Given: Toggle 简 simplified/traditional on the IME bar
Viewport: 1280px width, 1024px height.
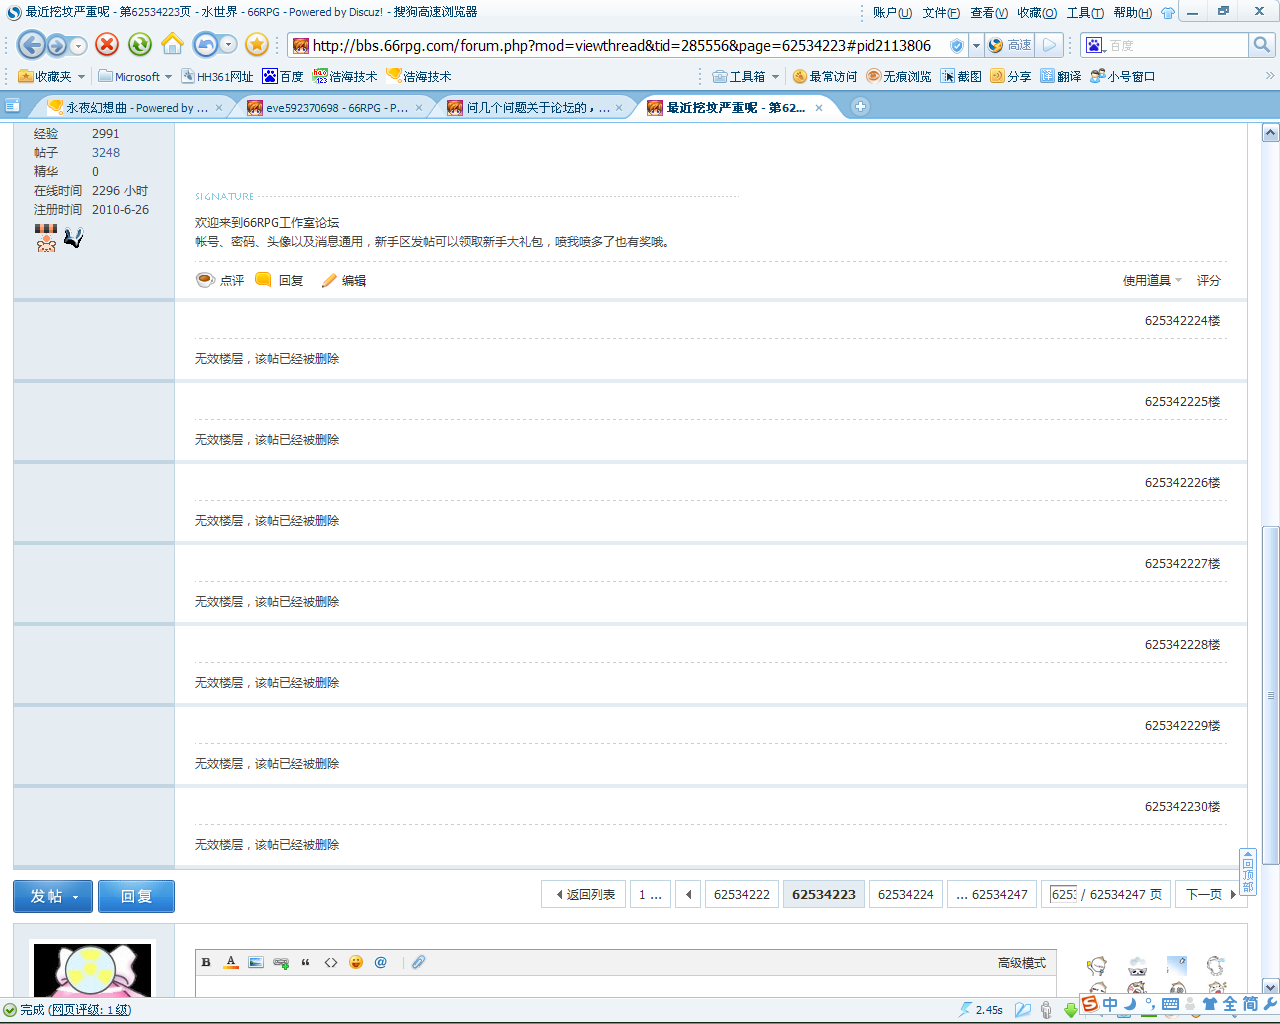Looking at the screenshot, I should (x=1250, y=1004).
